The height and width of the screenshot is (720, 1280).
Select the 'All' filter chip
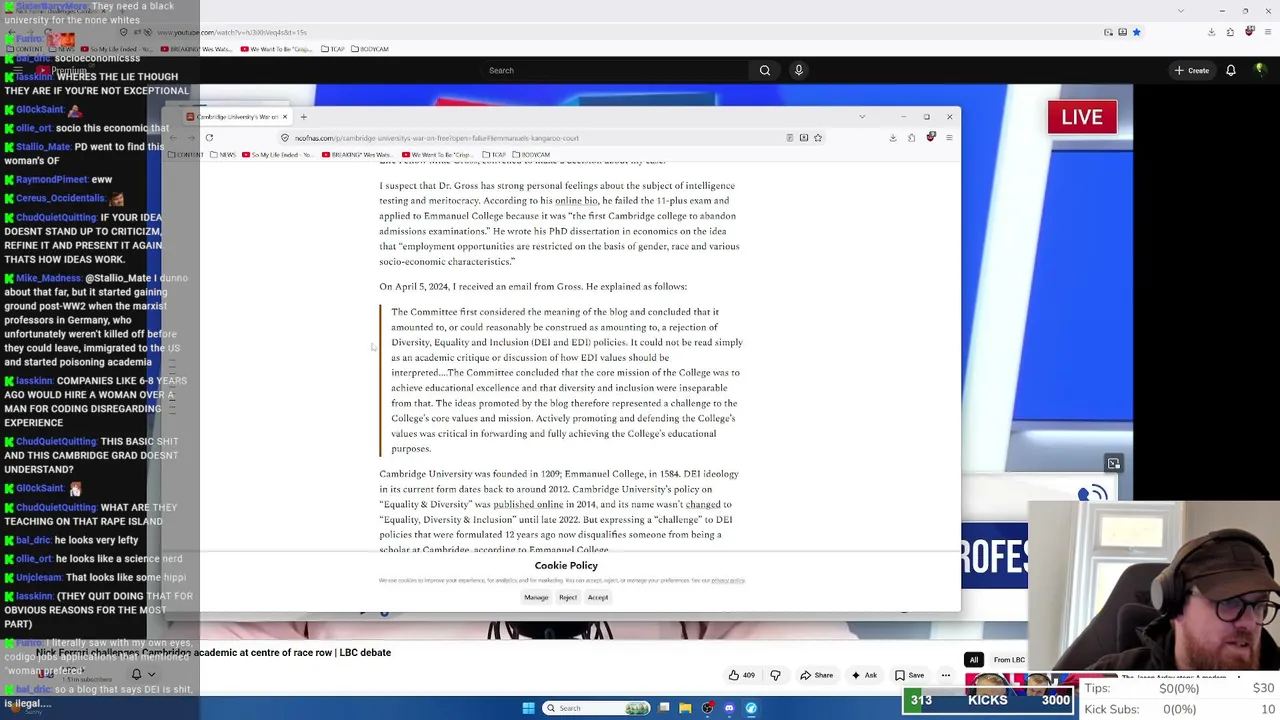pos(973,660)
